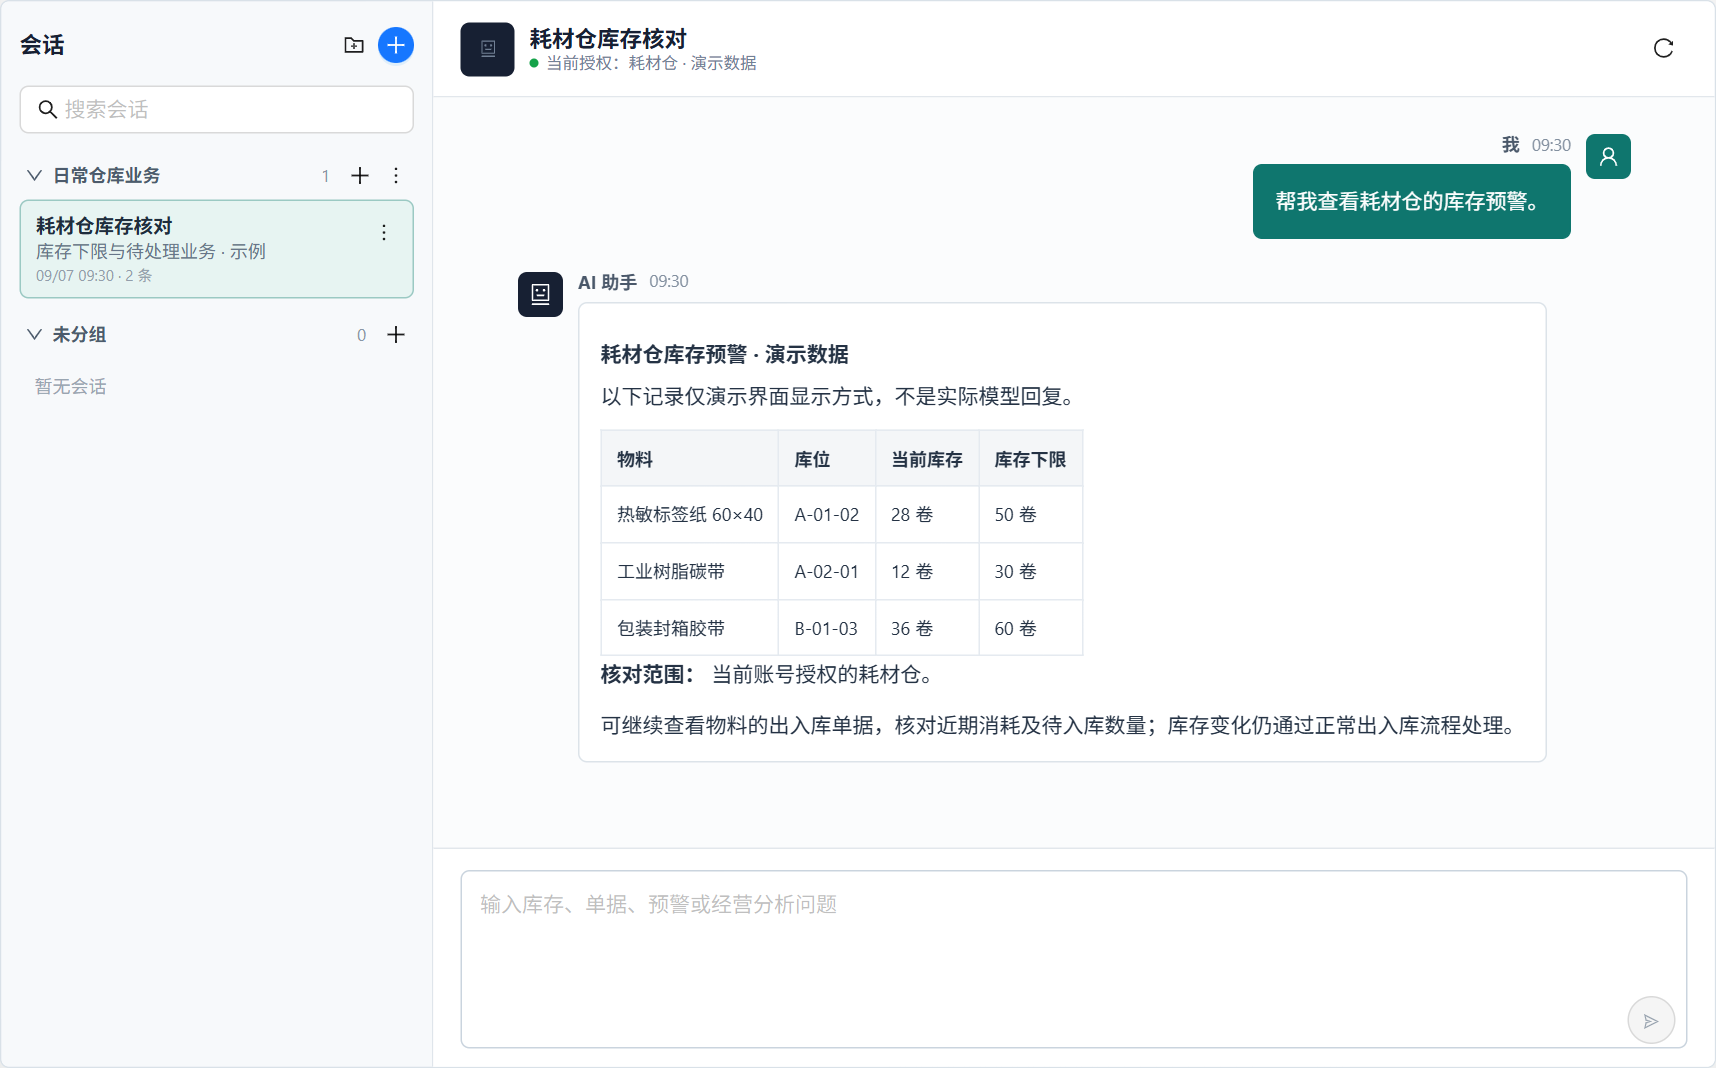Click the new folder group icon
1716x1068 pixels.
pos(354,45)
